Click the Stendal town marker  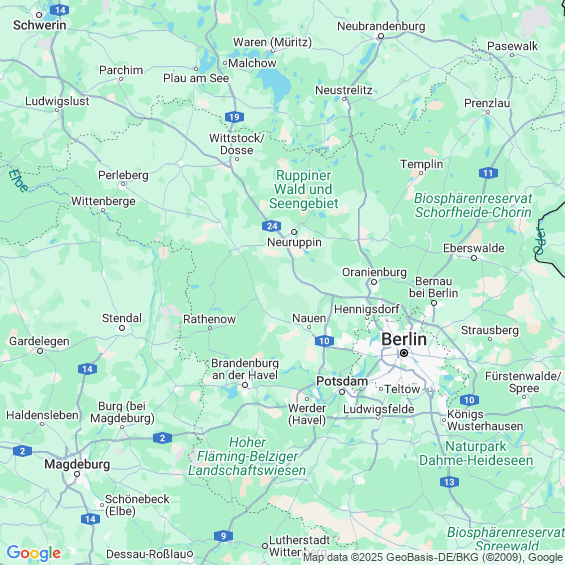122,328
